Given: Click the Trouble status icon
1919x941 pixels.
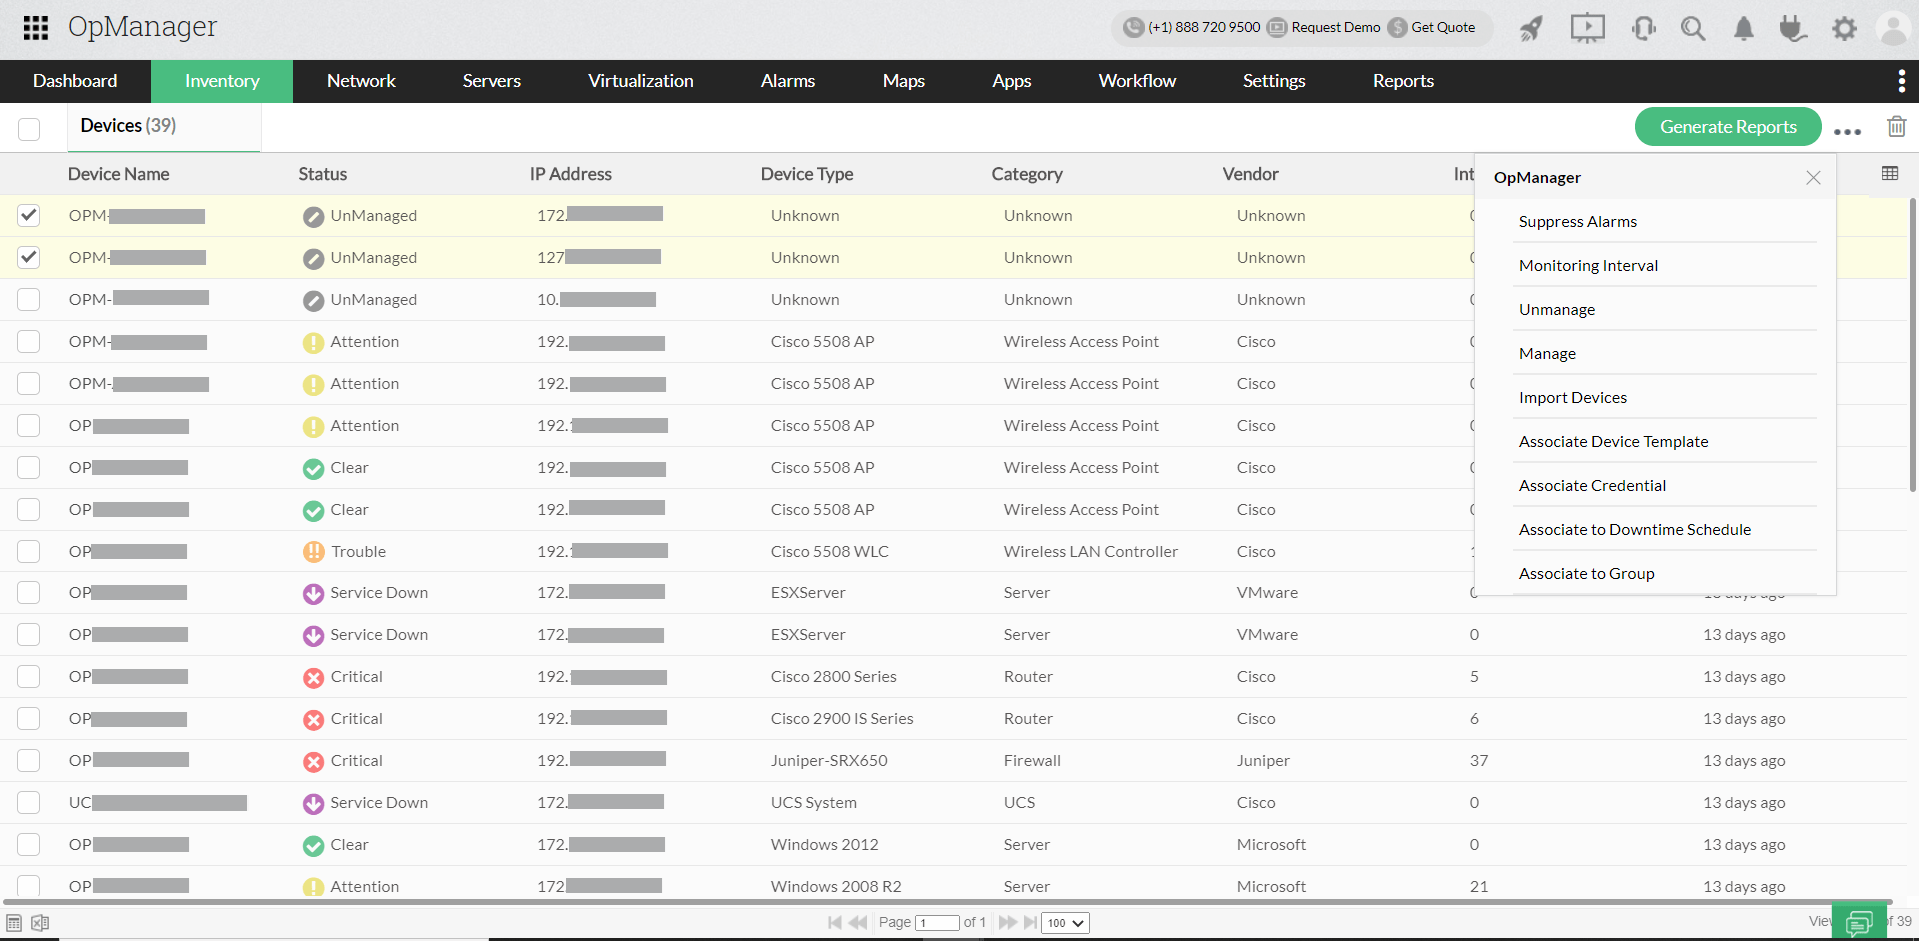Looking at the screenshot, I should pos(313,552).
